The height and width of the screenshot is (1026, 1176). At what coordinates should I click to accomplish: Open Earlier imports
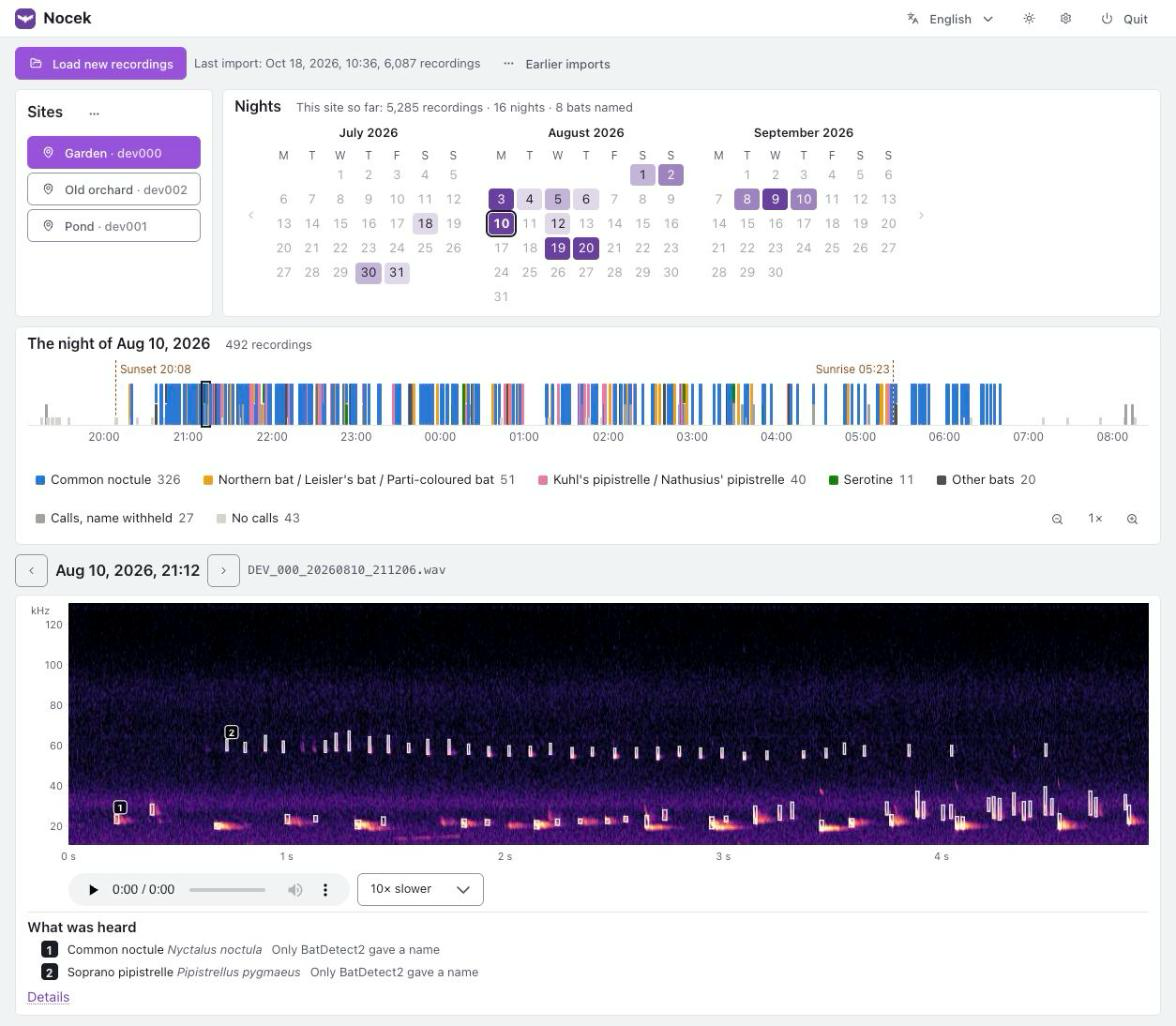tap(556, 64)
